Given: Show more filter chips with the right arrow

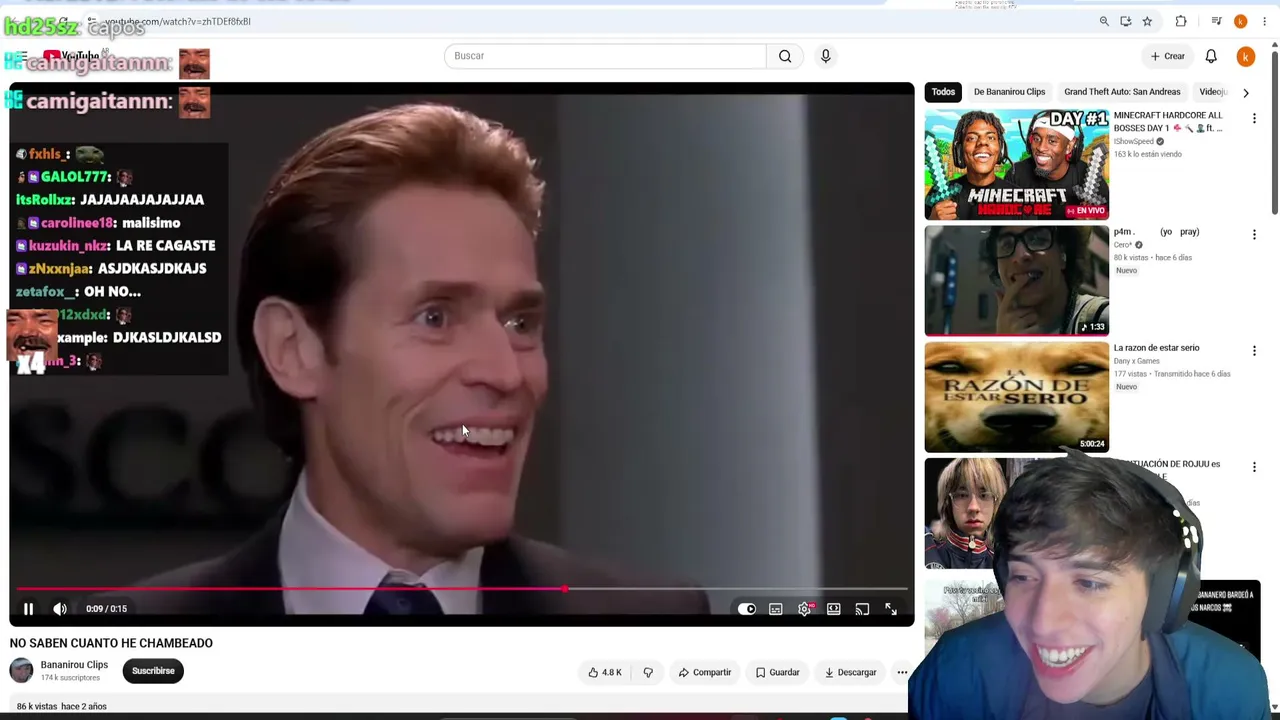Looking at the screenshot, I should click(1246, 92).
